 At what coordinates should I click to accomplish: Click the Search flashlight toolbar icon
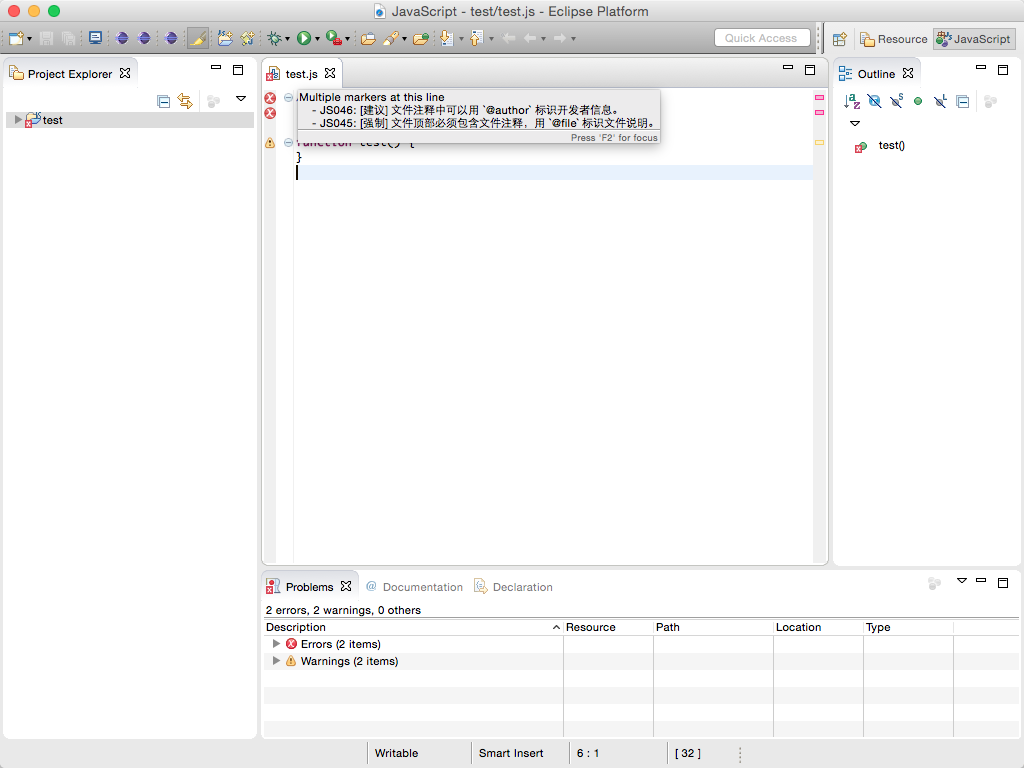click(x=391, y=39)
